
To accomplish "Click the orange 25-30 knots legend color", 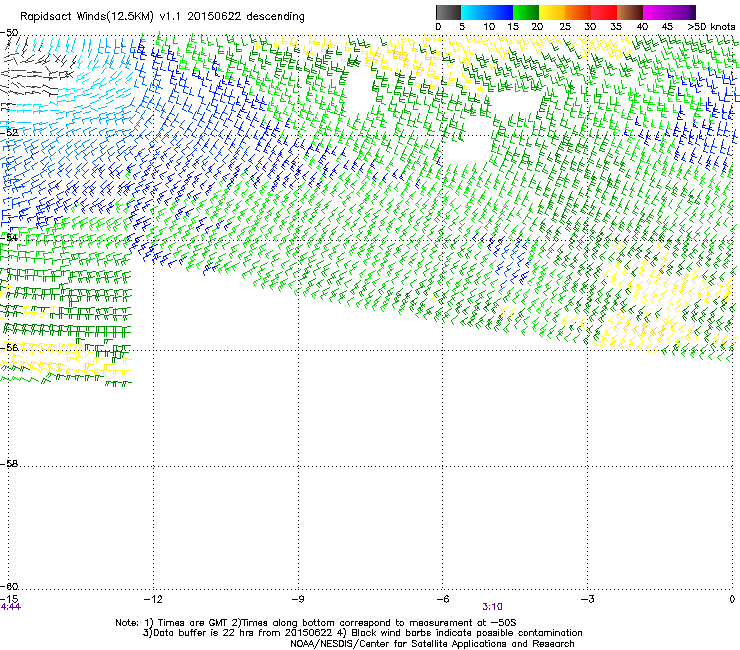I will click(x=578, y=12).
